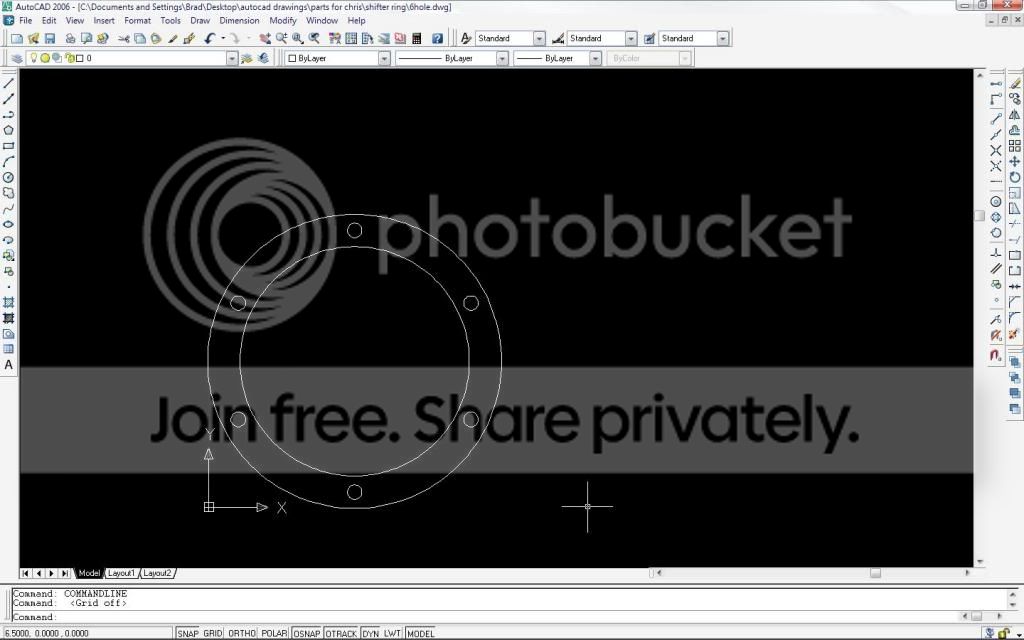Open the dimension style Standard dropdown

click(631, 39)
